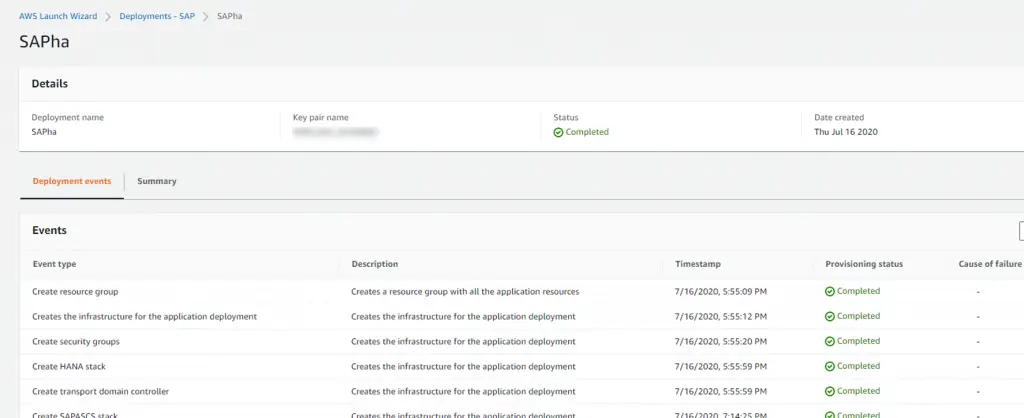
Task: Select the Create HANA stack event
Action: point(69,366)
